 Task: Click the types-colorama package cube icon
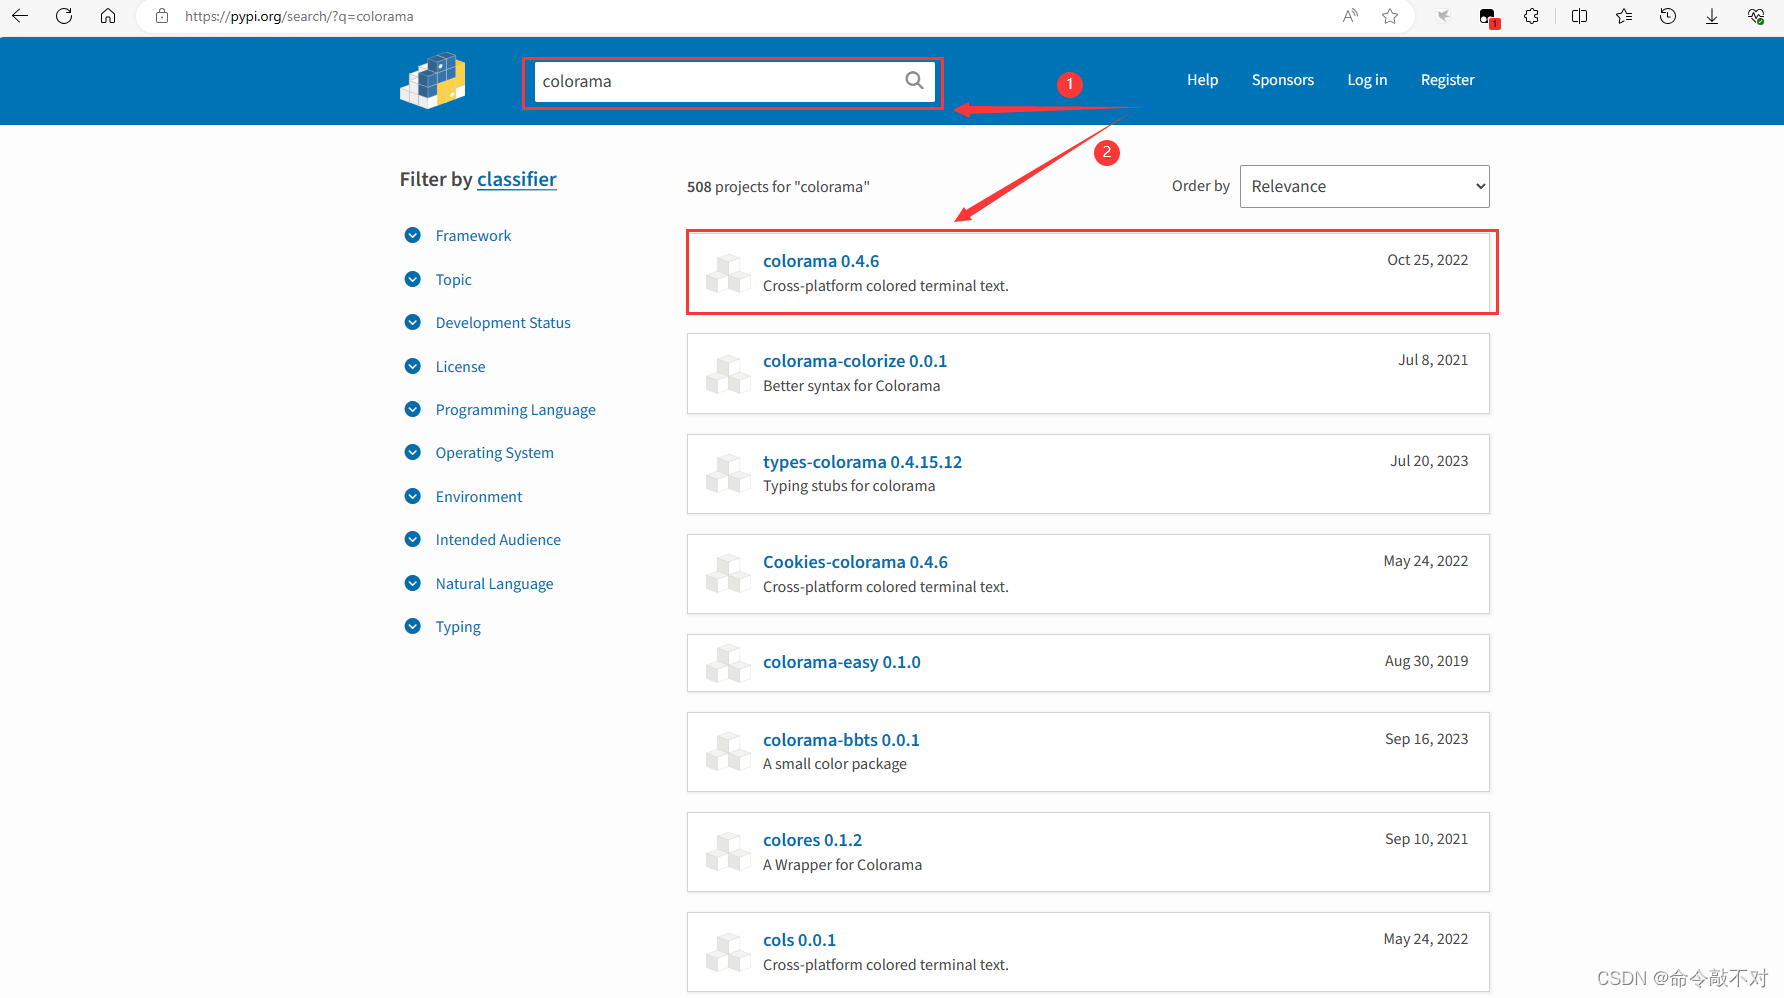728,473
